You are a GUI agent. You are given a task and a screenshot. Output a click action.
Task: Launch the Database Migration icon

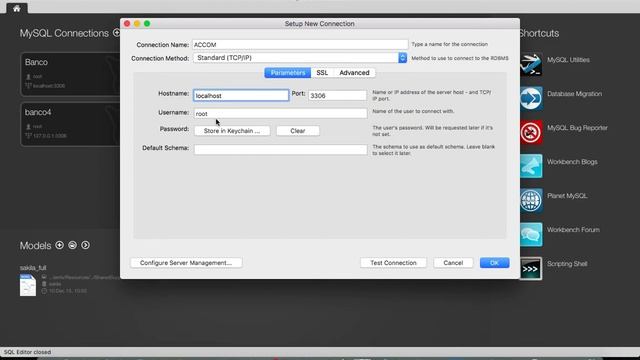coord(531,98)
